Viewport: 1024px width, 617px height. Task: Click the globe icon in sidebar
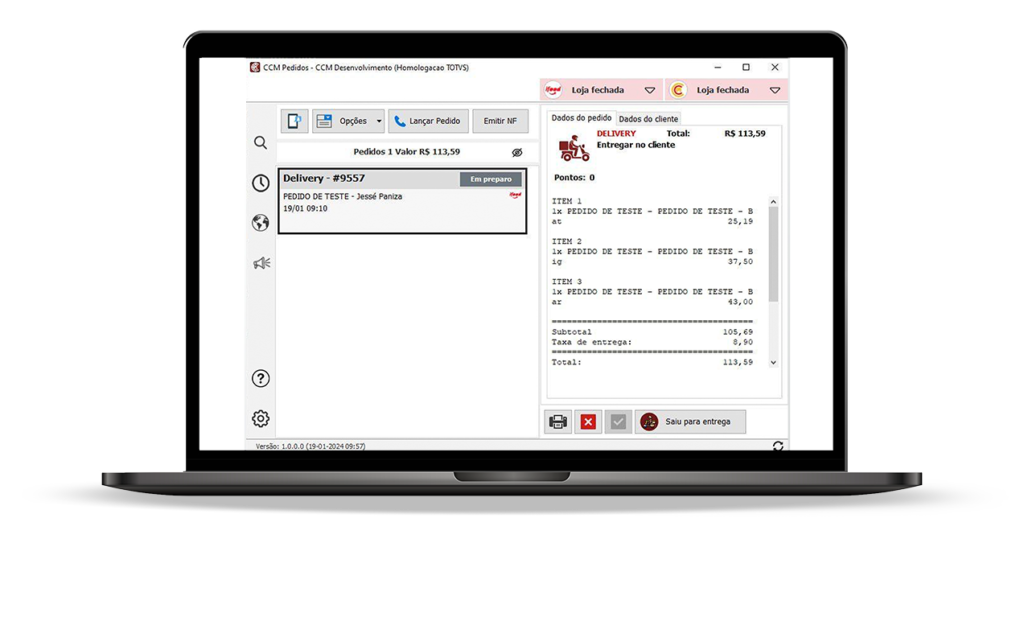[x=260, y=223]
